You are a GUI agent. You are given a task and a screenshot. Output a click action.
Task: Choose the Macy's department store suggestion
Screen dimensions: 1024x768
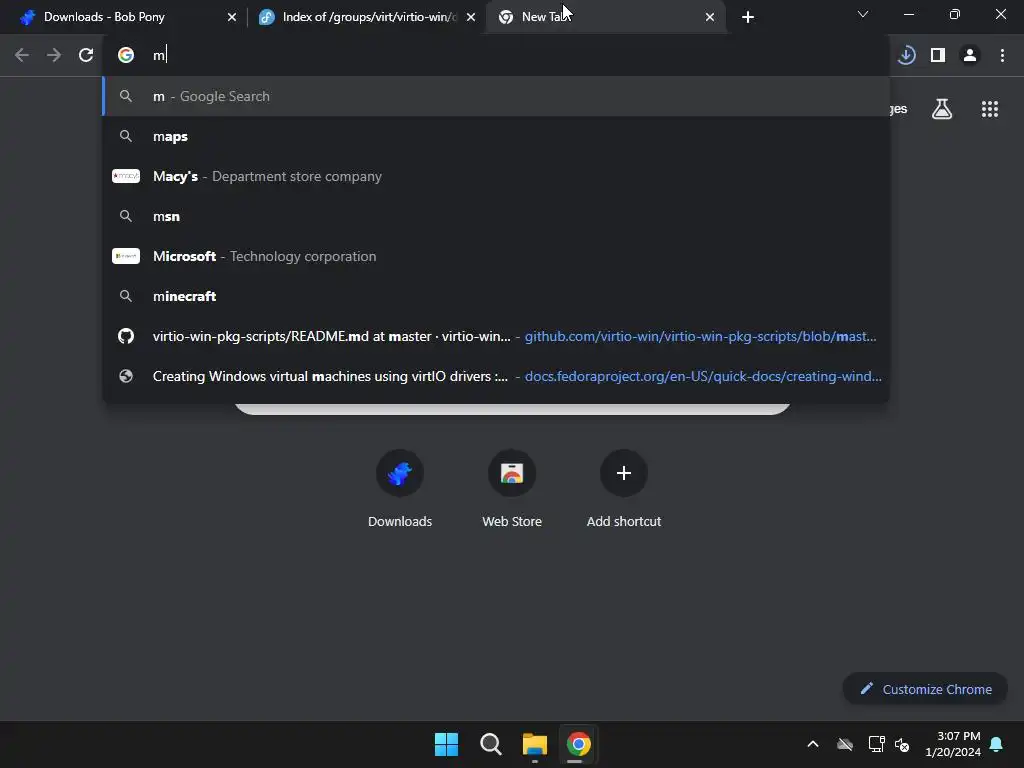click(x=496, y=176)
